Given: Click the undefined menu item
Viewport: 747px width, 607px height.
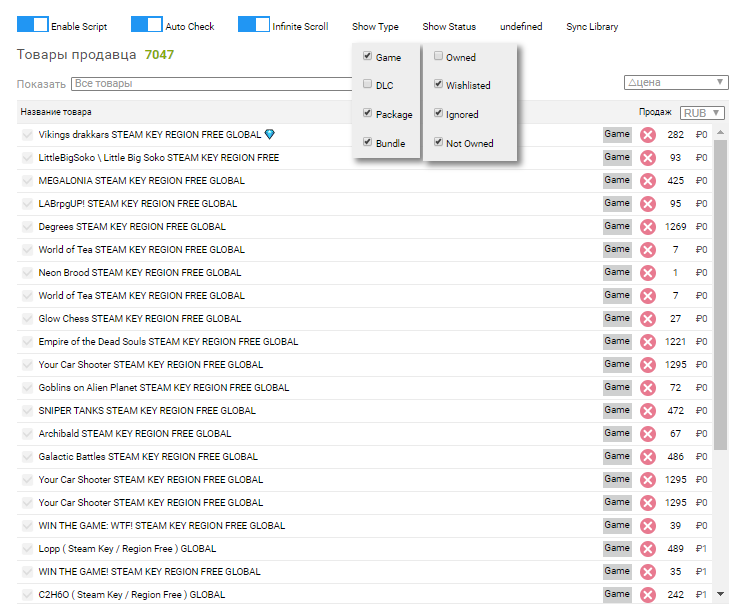Looking at the screenshot, I should [521, 27].
